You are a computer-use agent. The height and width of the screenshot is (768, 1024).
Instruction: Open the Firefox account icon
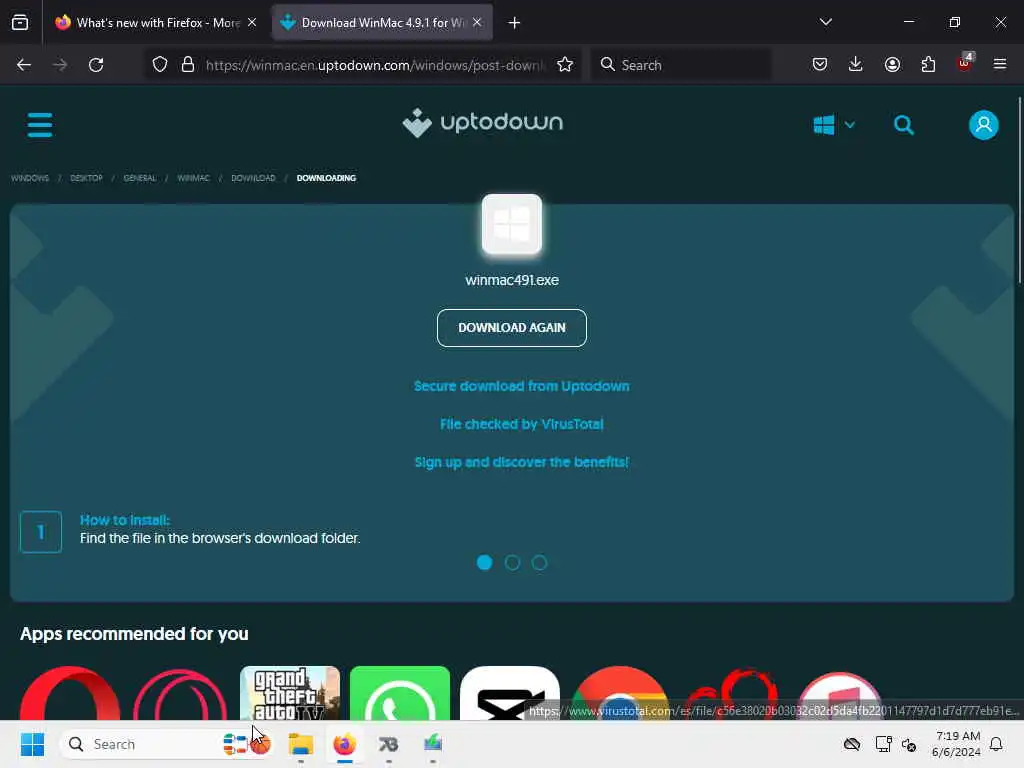pyautogui.click(x=892, y=65)
